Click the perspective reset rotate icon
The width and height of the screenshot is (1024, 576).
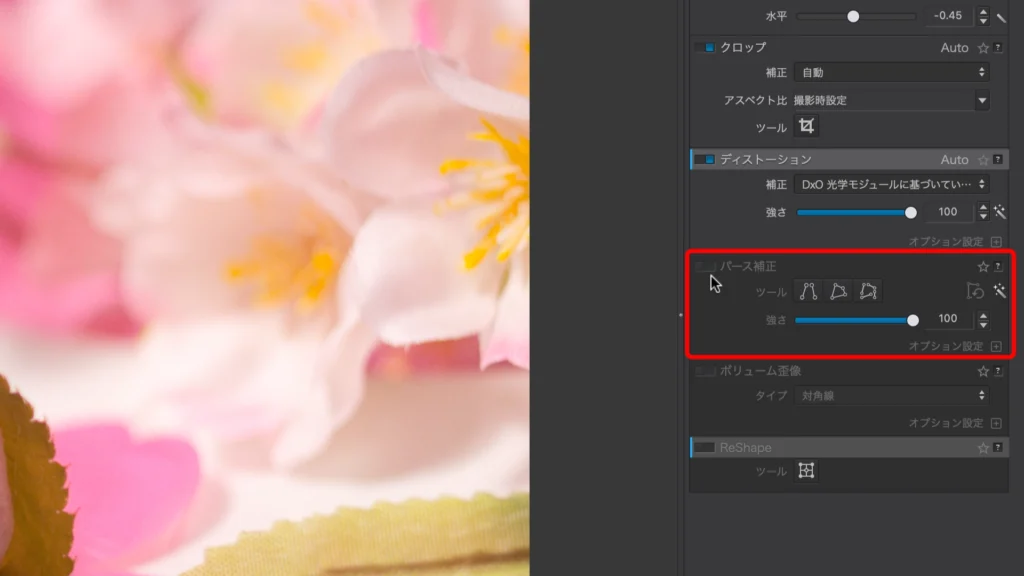click(975, 292)
